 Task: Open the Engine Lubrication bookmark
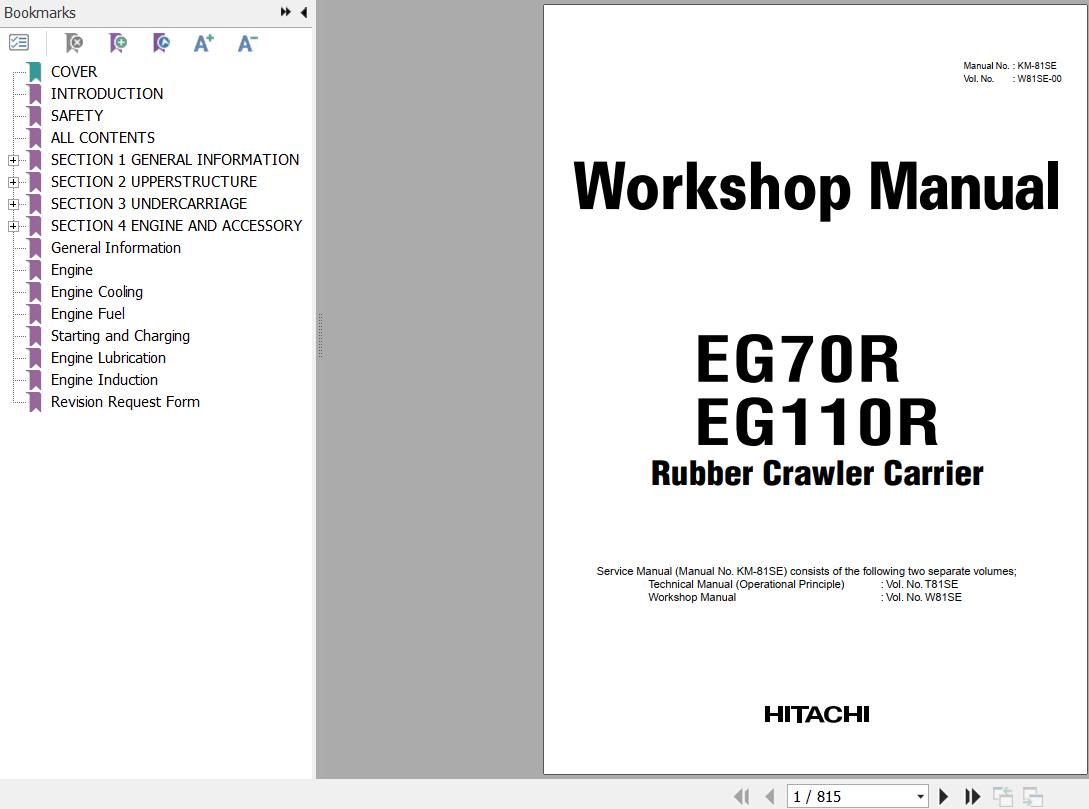pyautogui.click(x=108, y=358)
